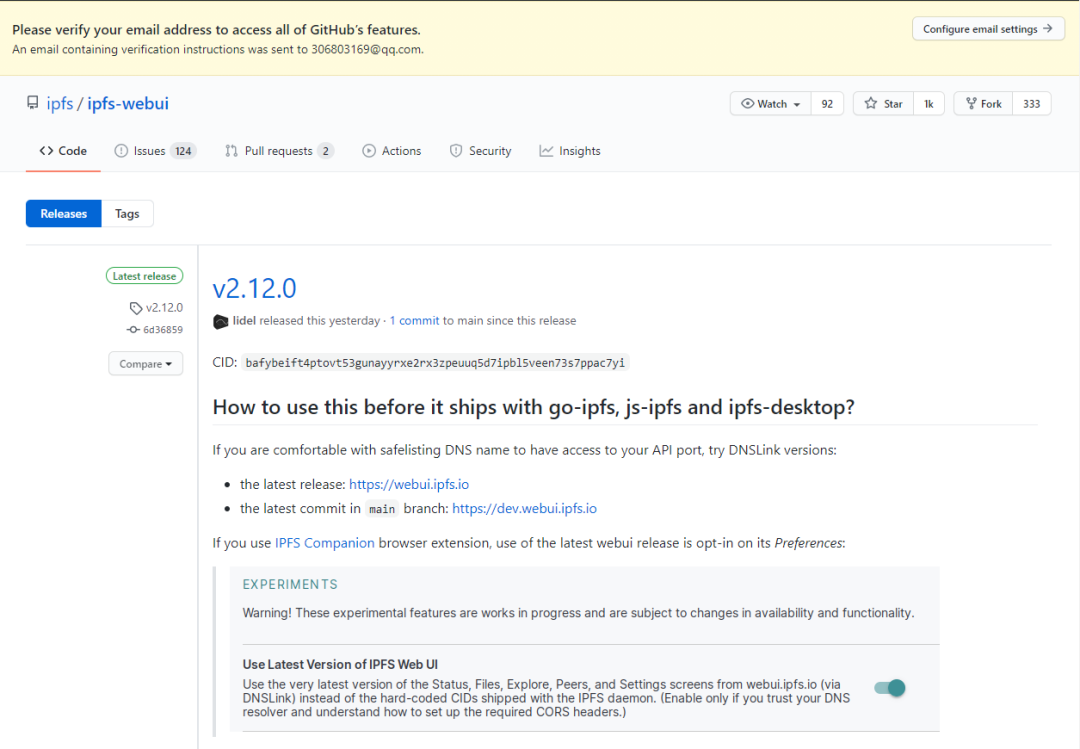Expand the Watch dropdown

[x=771, y=104]
